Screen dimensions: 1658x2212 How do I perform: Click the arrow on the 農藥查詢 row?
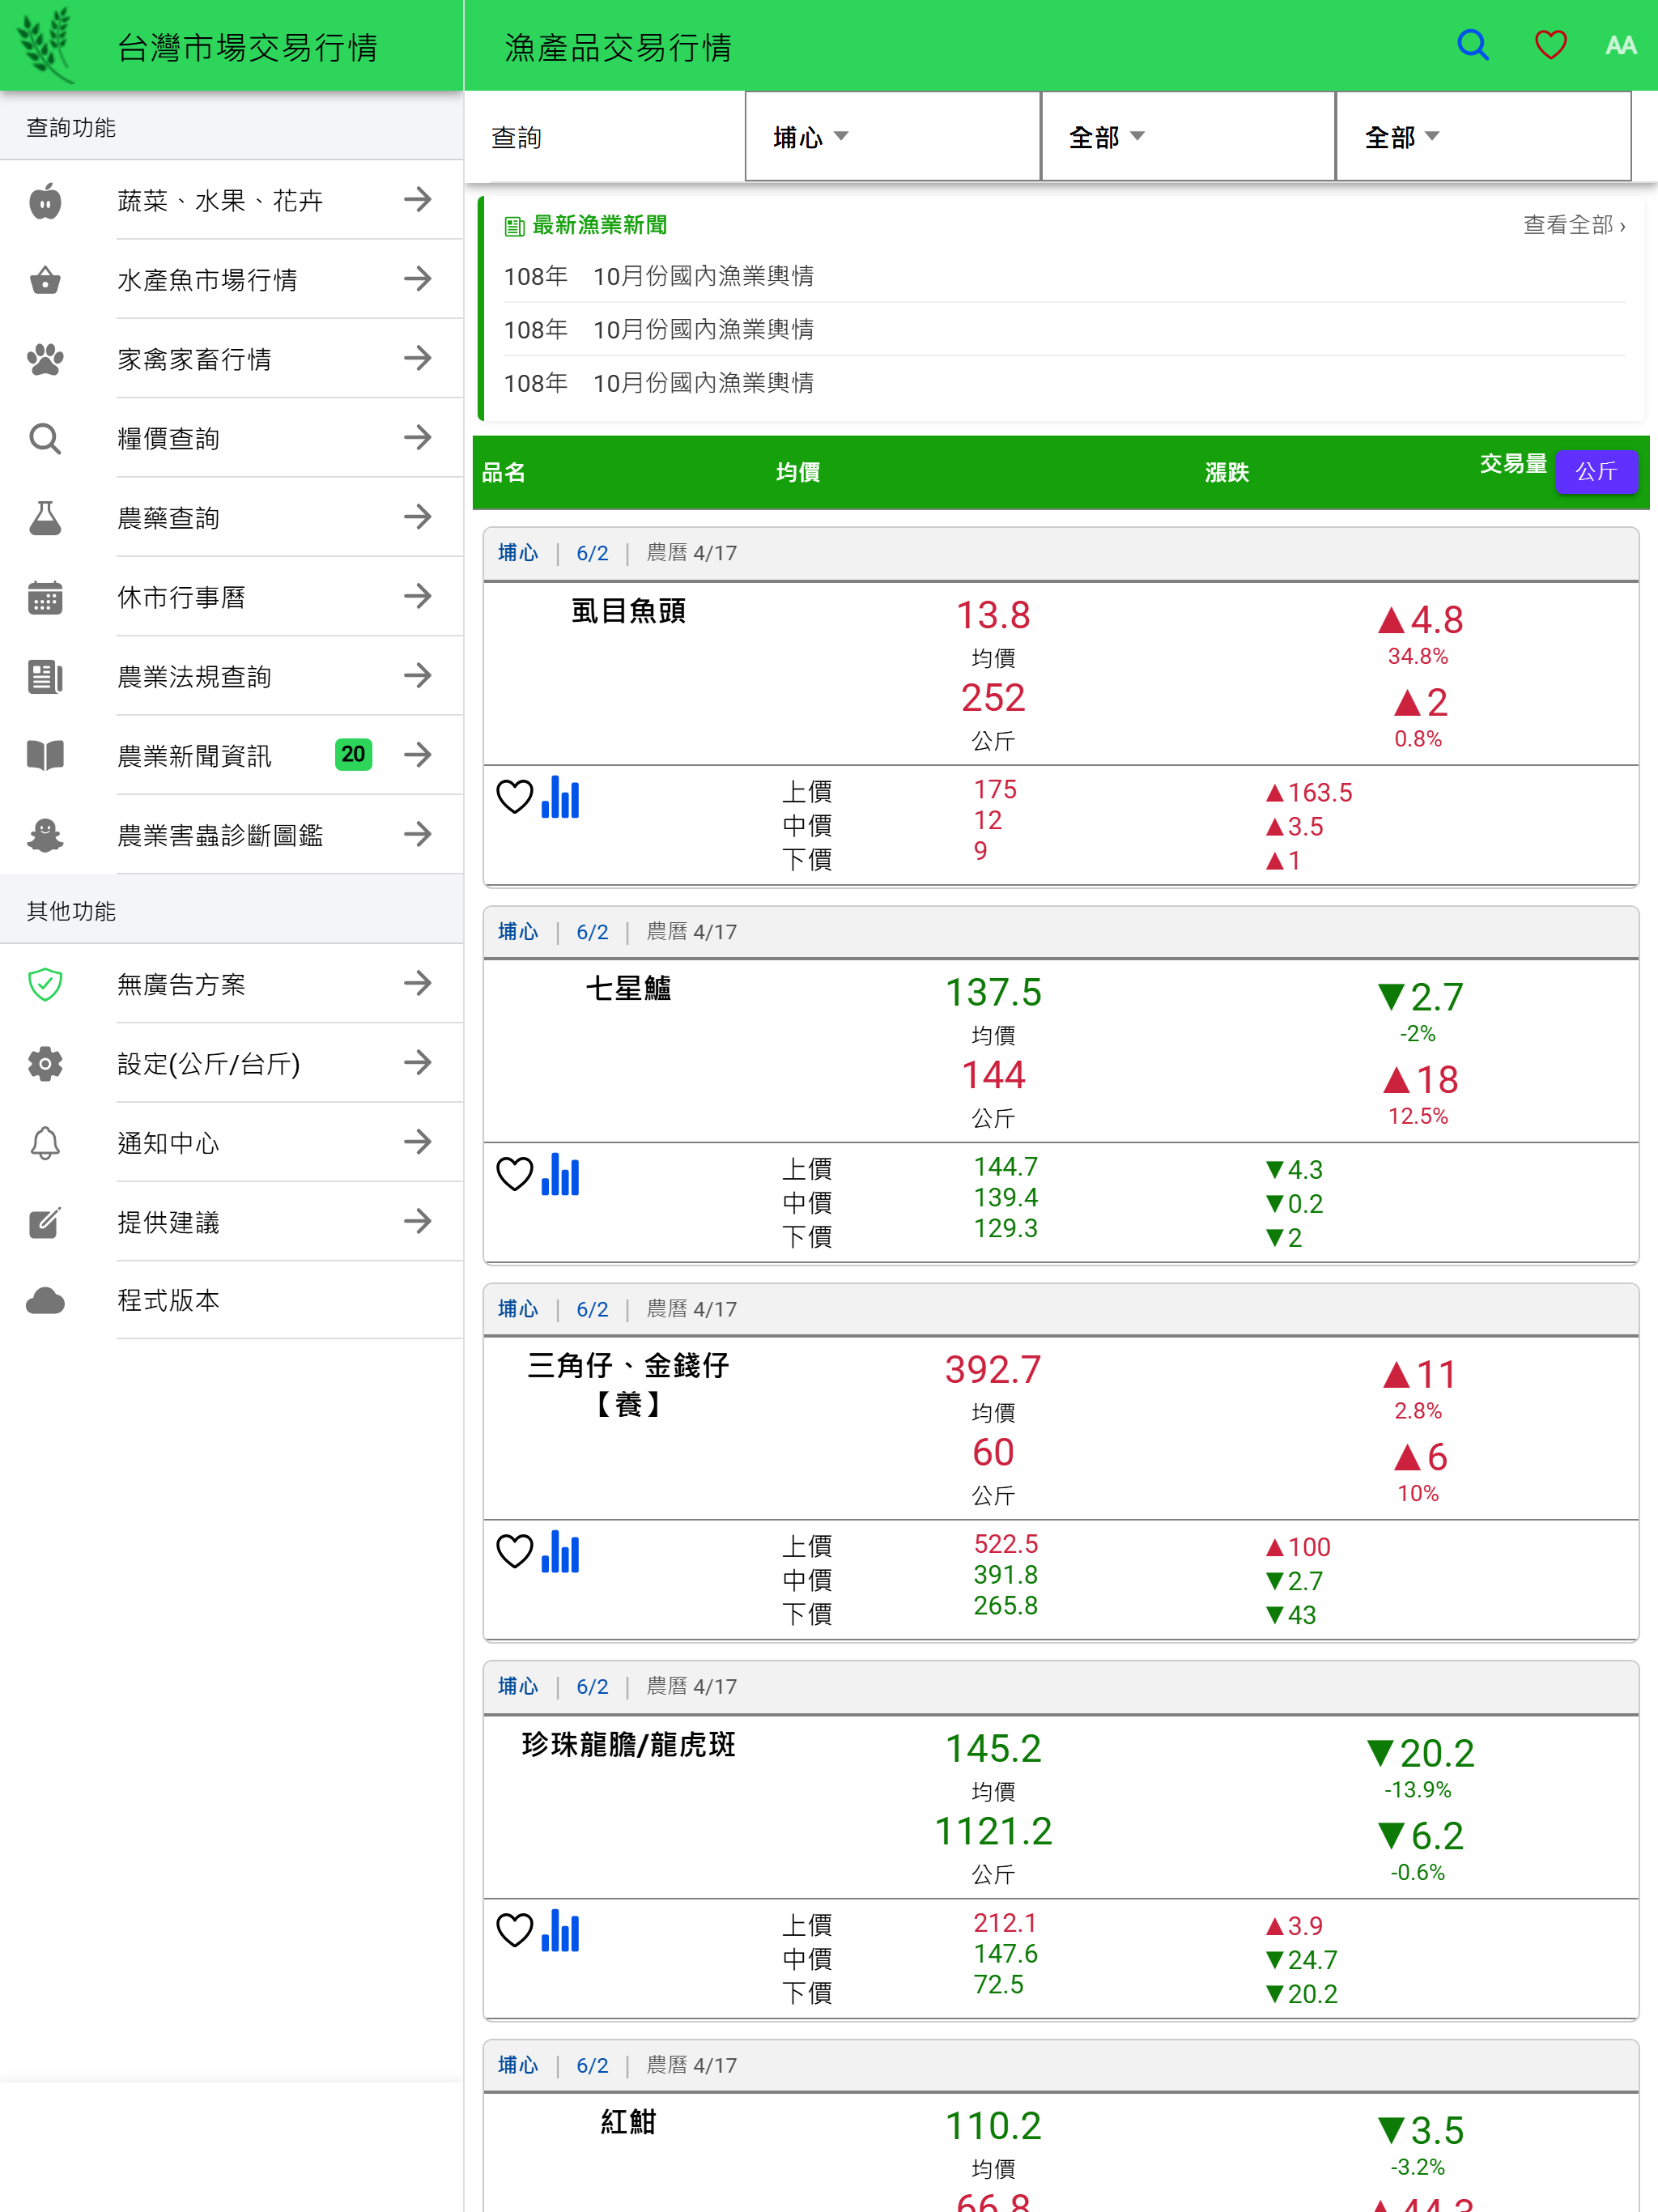point(418,517)
